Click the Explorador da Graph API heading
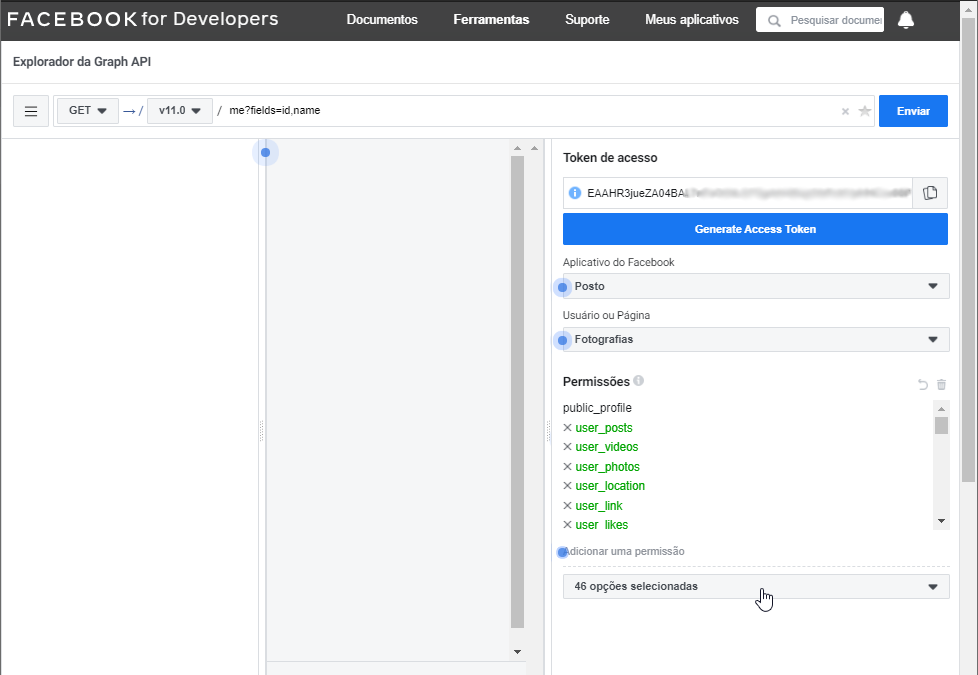 click(x=82, y=62)
